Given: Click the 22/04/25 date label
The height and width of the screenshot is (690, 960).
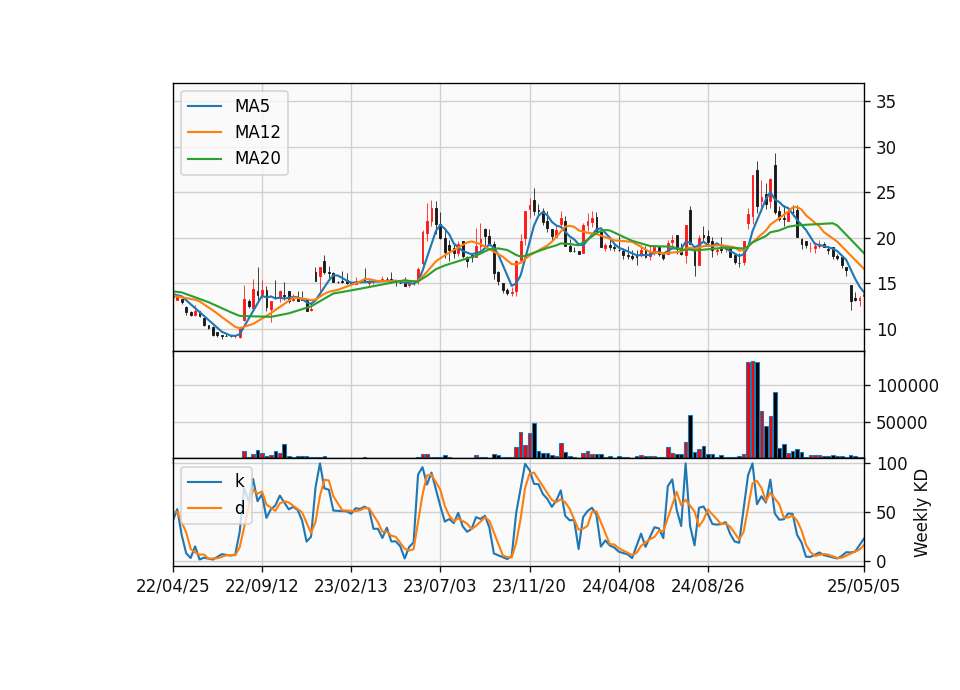Looking at the screenshot, I should coord(173,586).
